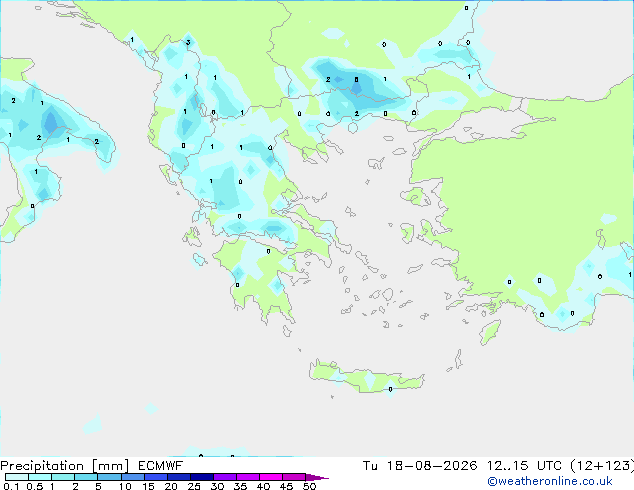This screenshot has width=634, height=490.
Task: Click the "Precipitation" title text
Action: (x=42, y=466)
